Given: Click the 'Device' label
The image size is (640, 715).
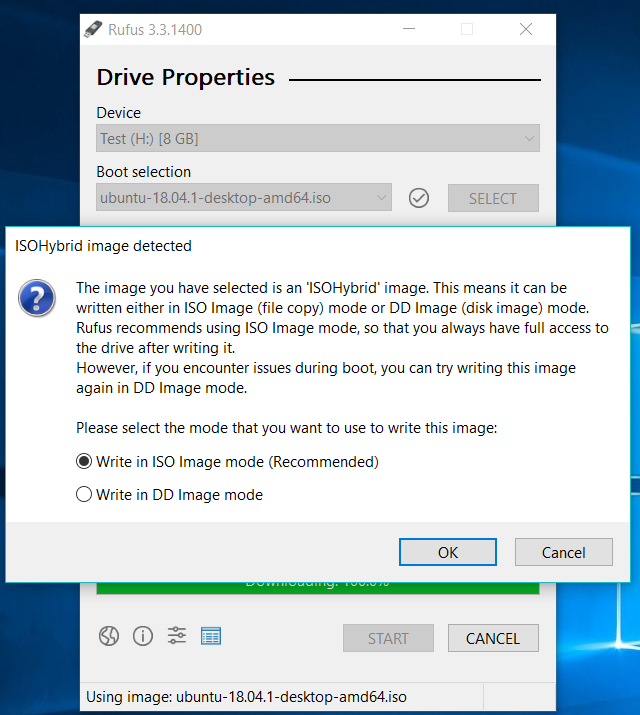Looking at the screenshot, I should click(119, 113).
